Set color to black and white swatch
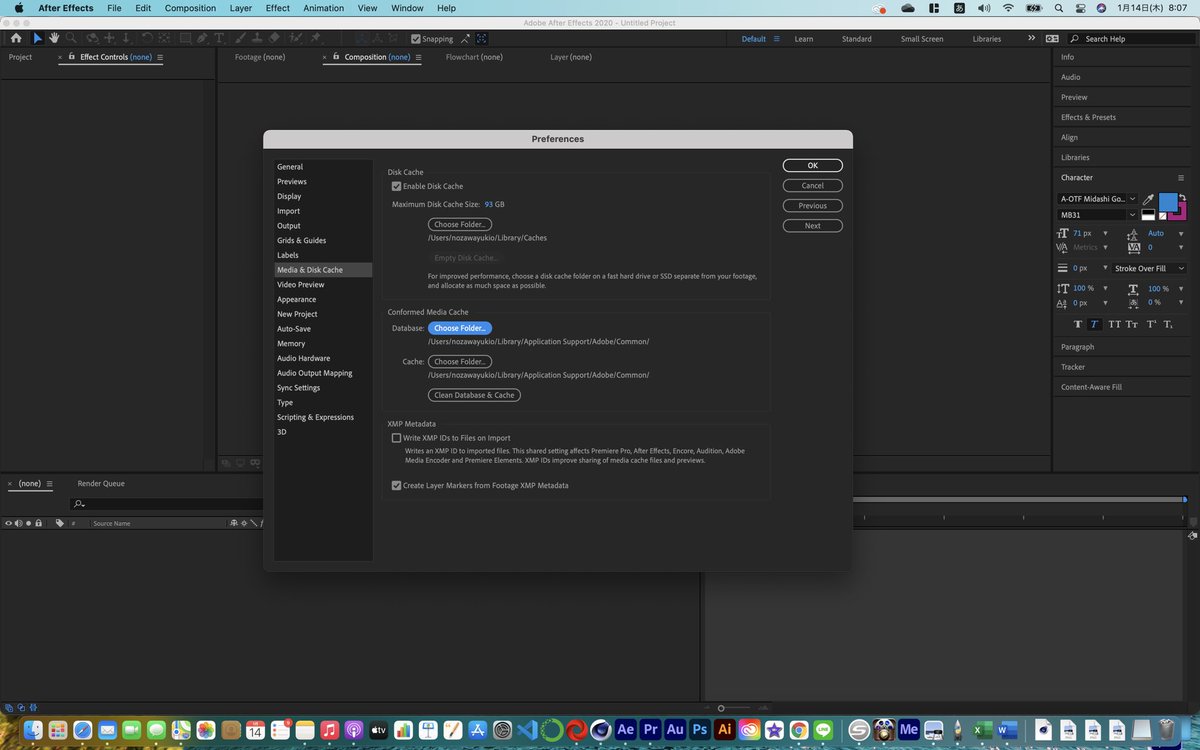1200x750 pixels. (1148, 215)
